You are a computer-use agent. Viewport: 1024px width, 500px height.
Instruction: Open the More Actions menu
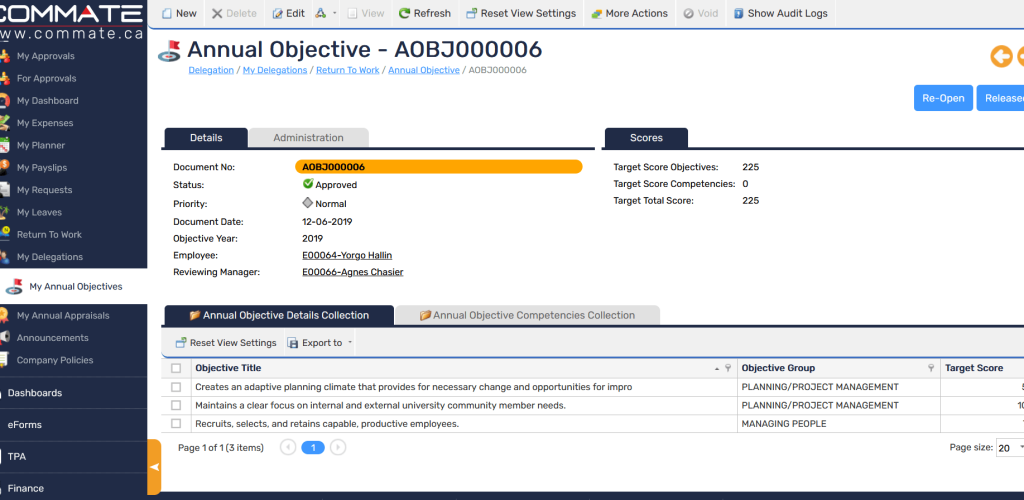[630, 13]
